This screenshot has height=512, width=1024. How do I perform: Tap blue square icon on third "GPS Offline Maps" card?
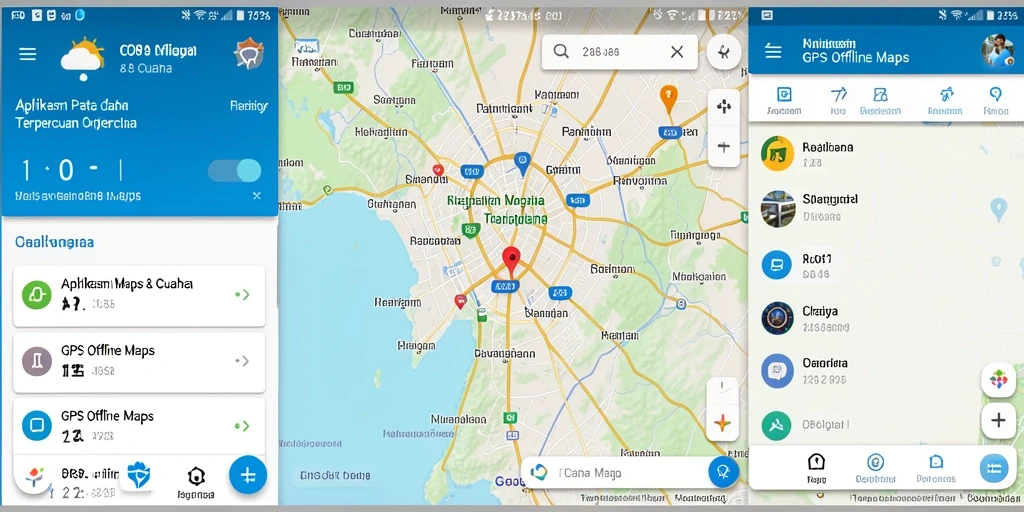coord(37,426)
